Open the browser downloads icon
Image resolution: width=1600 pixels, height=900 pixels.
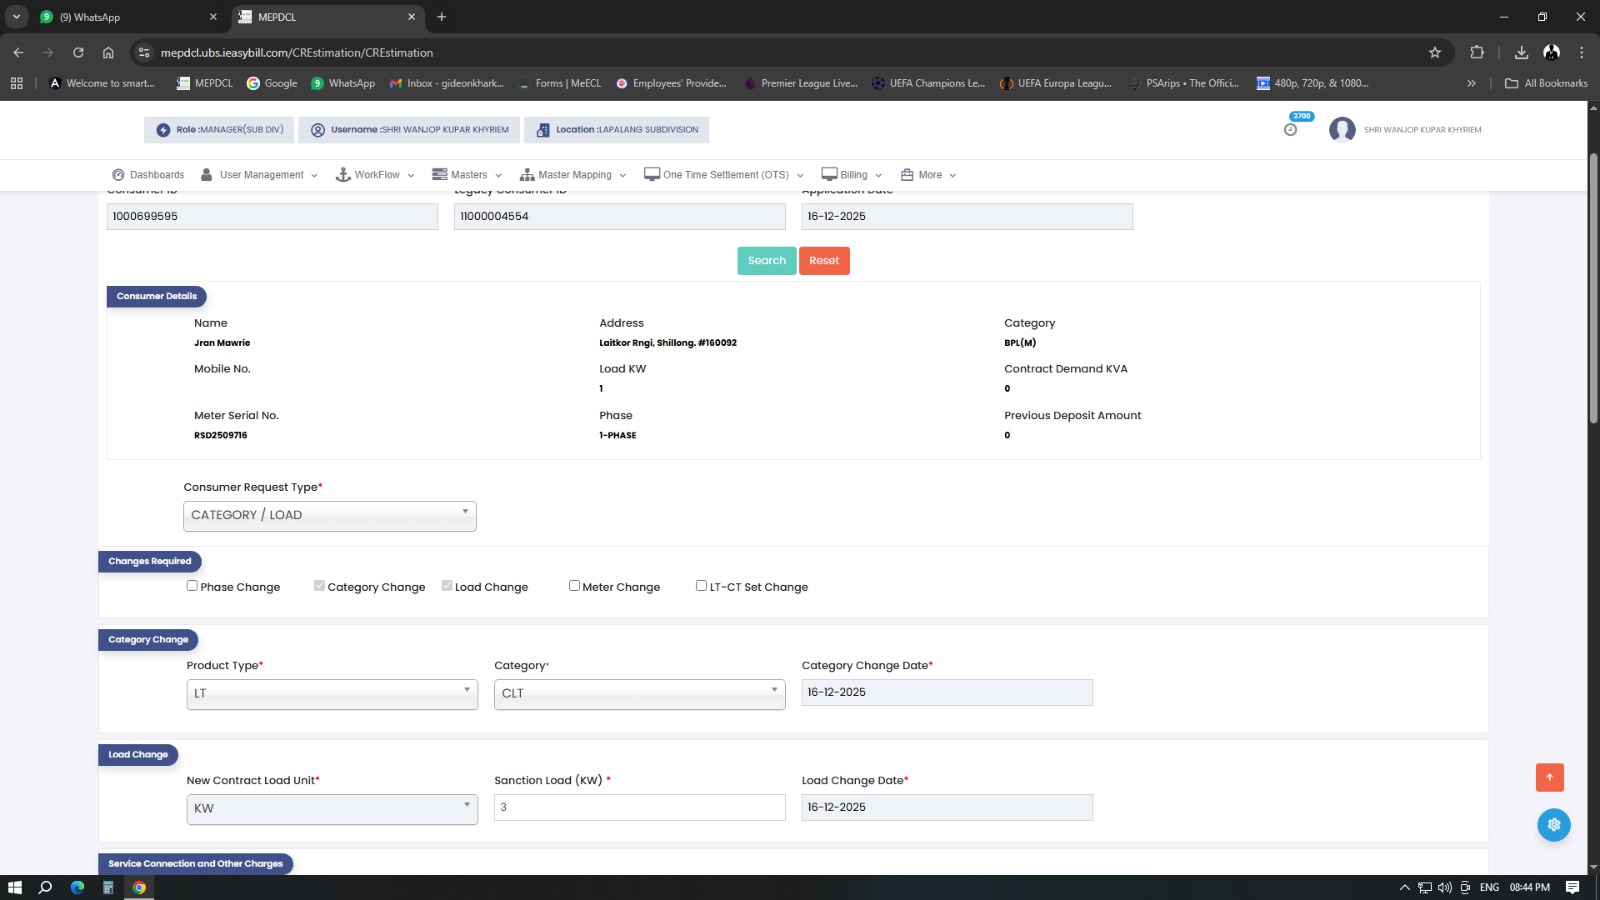tap(1521, 53)
